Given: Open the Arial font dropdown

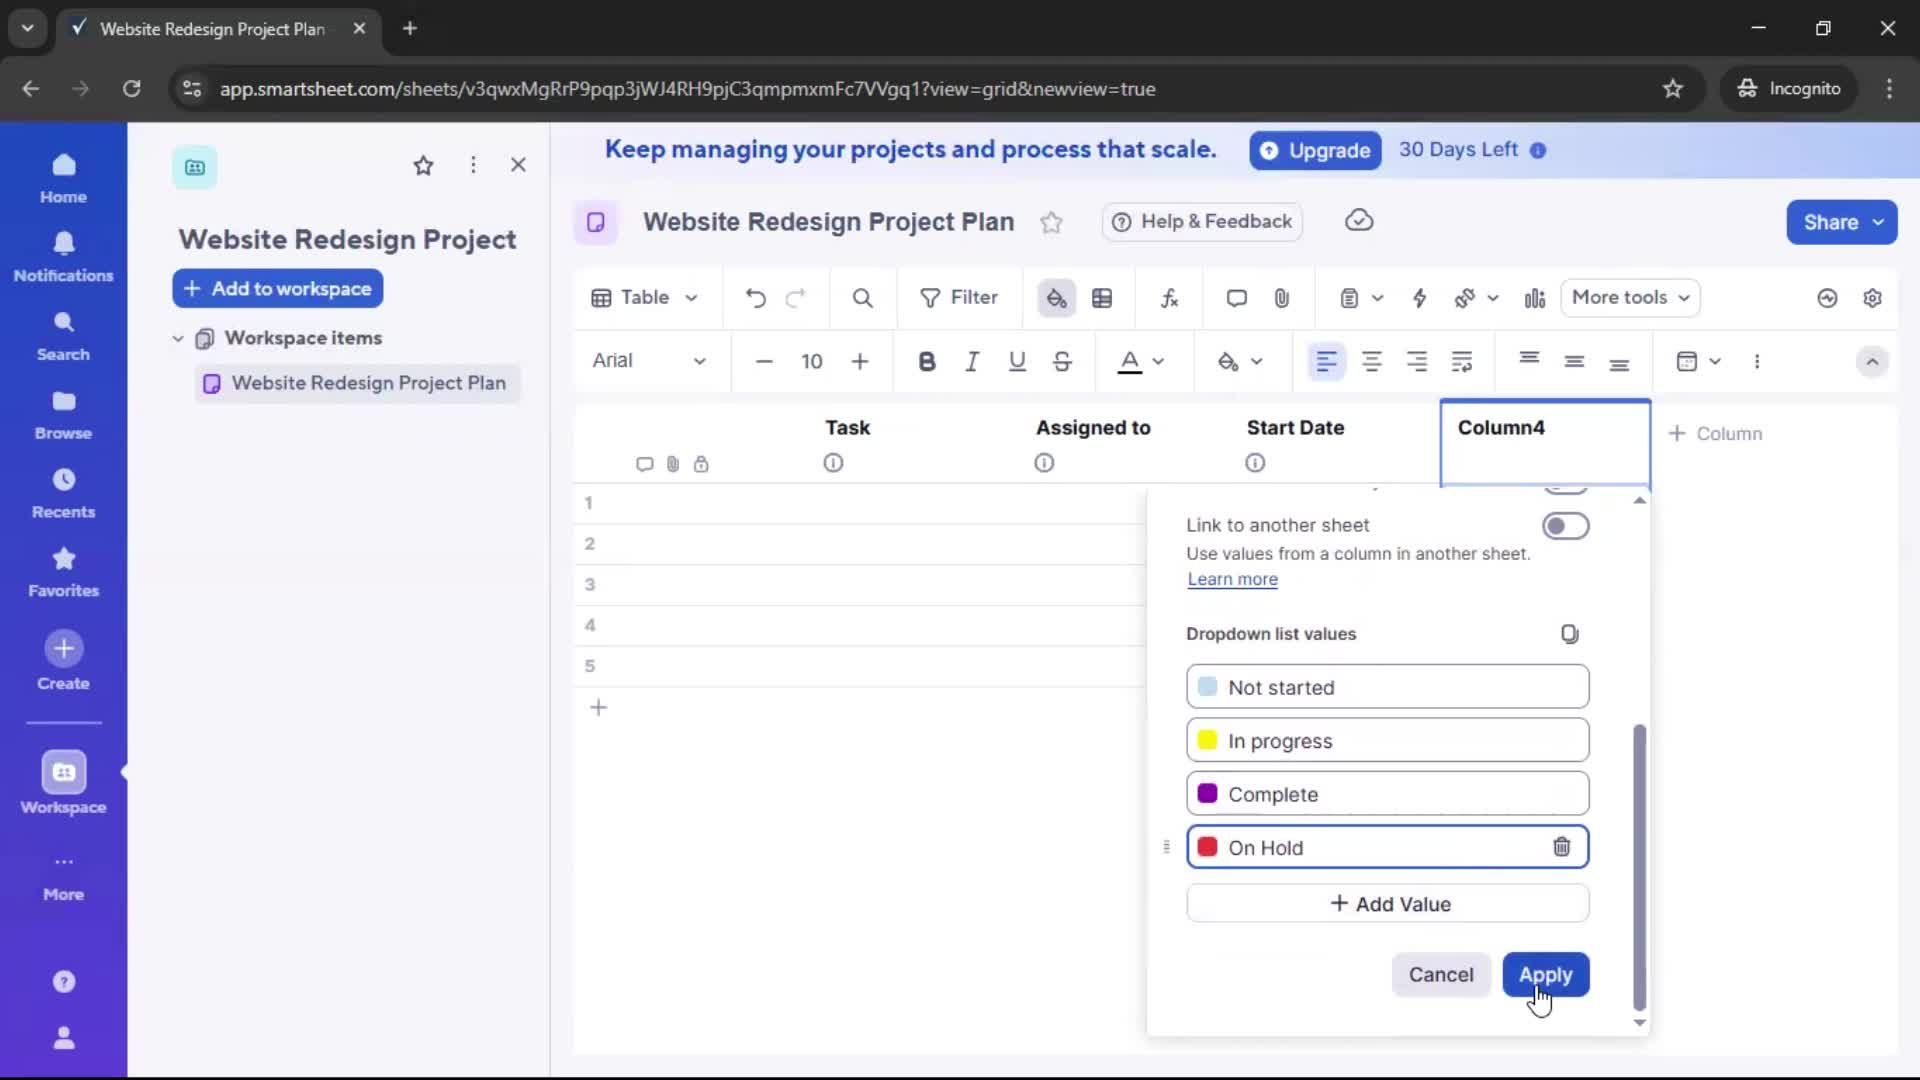Looking at the screenshot, I should tap(650, 361).
